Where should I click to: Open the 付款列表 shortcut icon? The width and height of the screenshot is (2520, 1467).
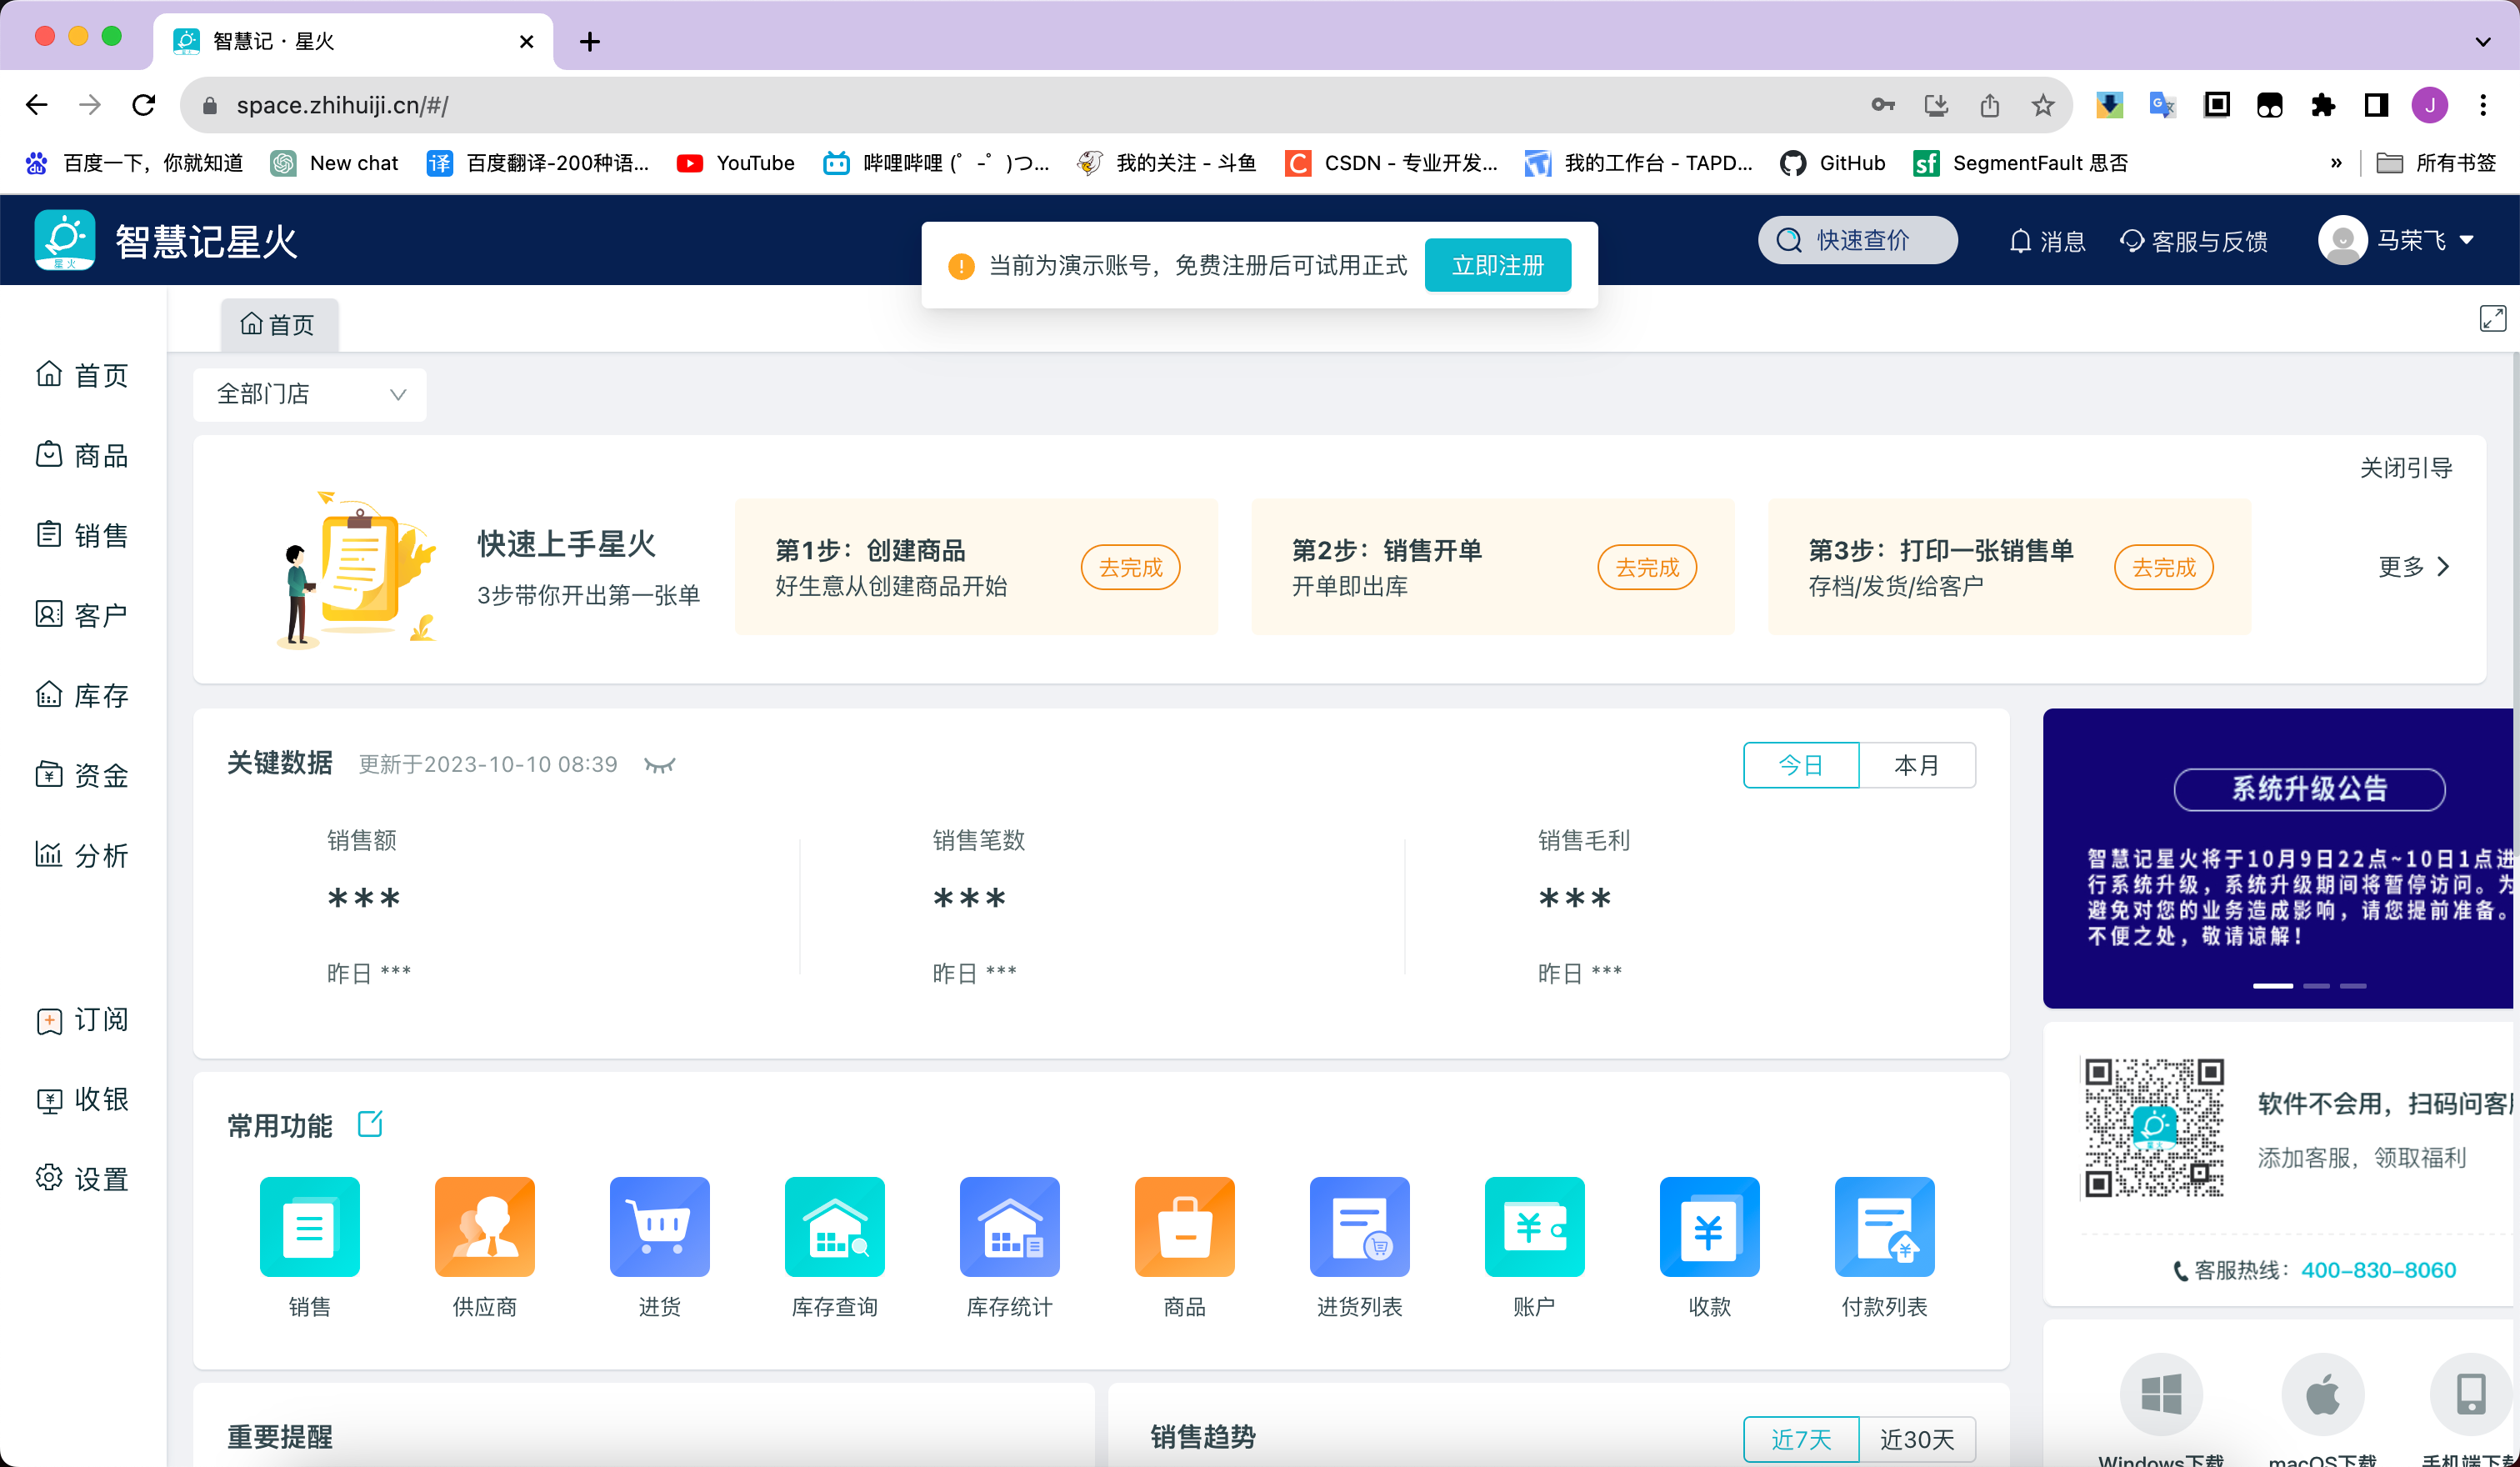pyautogui.click(x=1884, y=1226)
